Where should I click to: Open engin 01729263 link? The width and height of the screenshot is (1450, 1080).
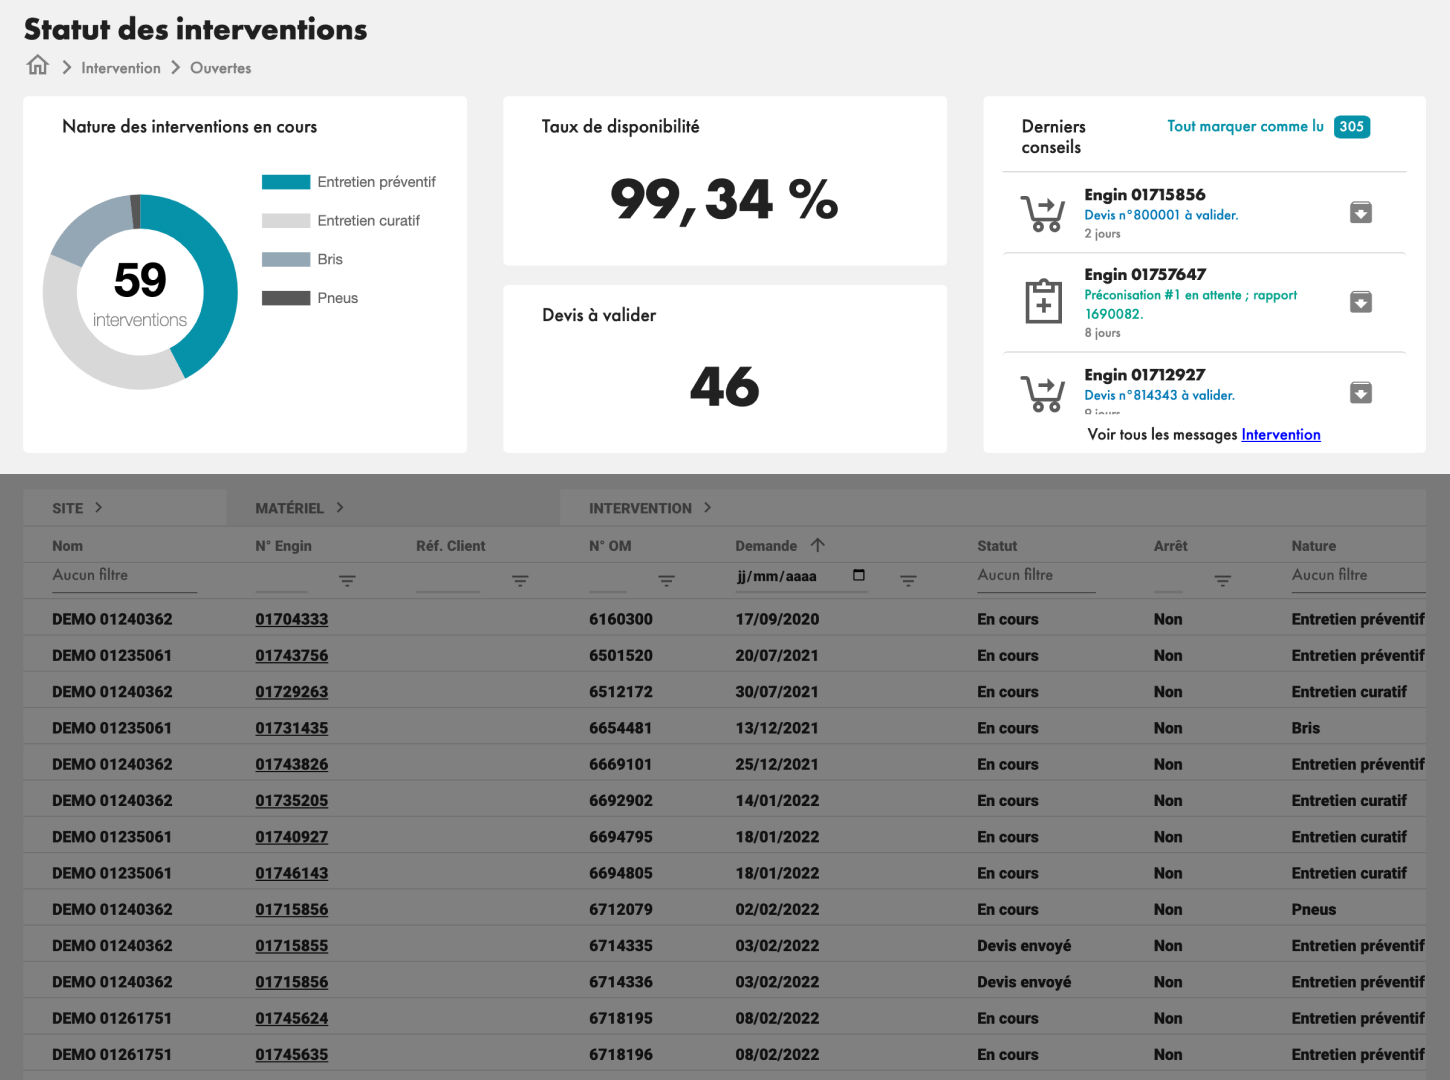291,692
